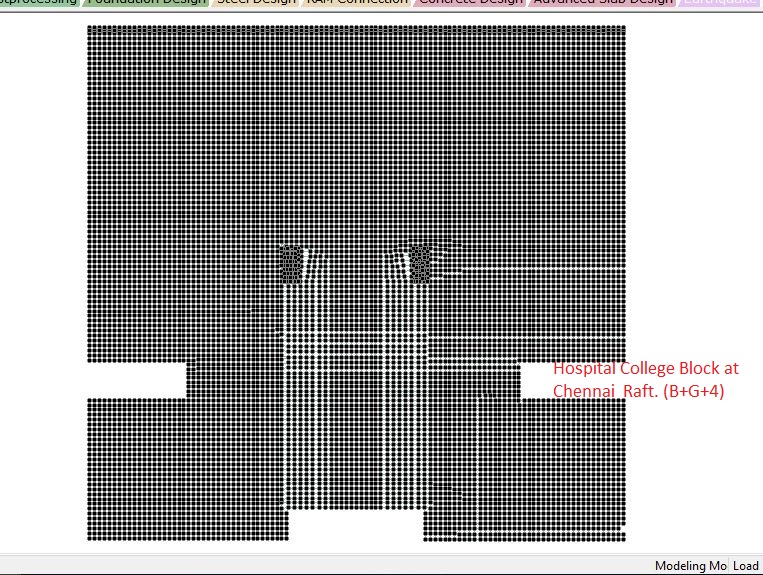Select the 'Chennai Raft. (B+G+4)' text line

click(x=638, y=391)
